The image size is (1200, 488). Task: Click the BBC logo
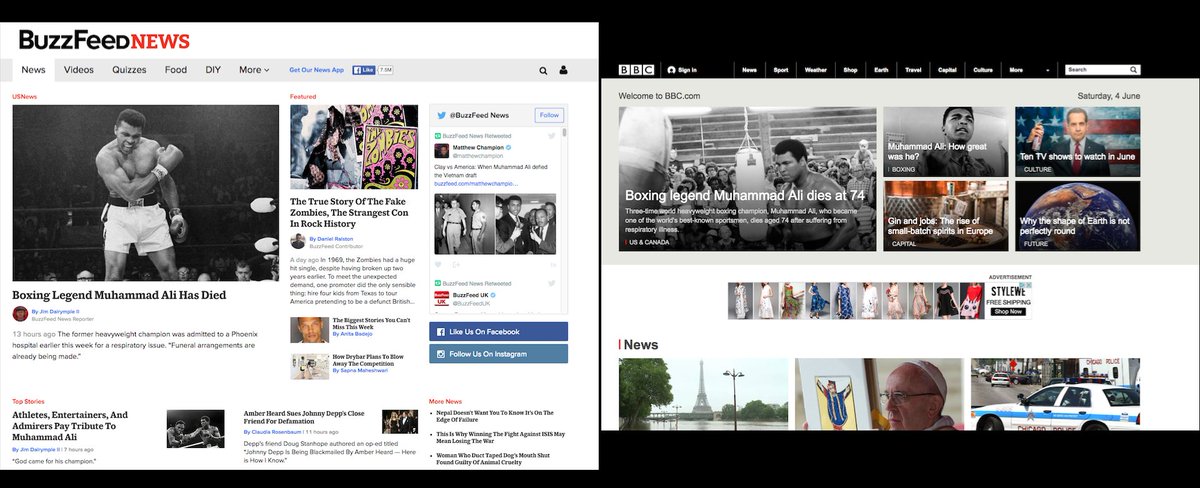[x=634, y=70]
